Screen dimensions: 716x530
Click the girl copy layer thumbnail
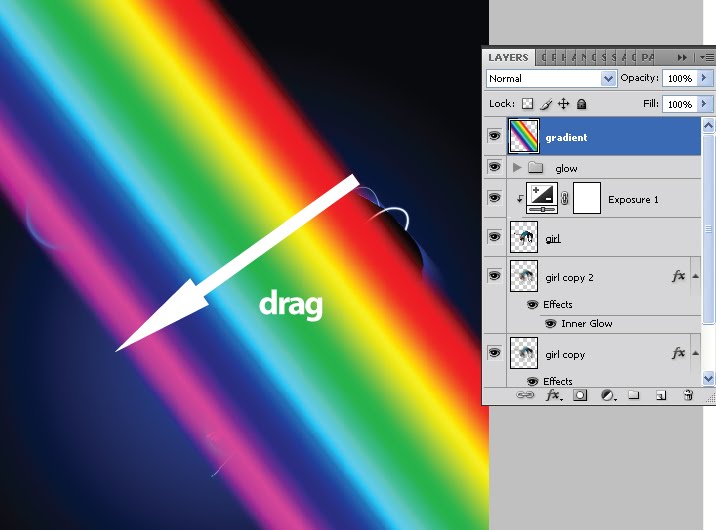pyautogui.click(x=524, y=352)
